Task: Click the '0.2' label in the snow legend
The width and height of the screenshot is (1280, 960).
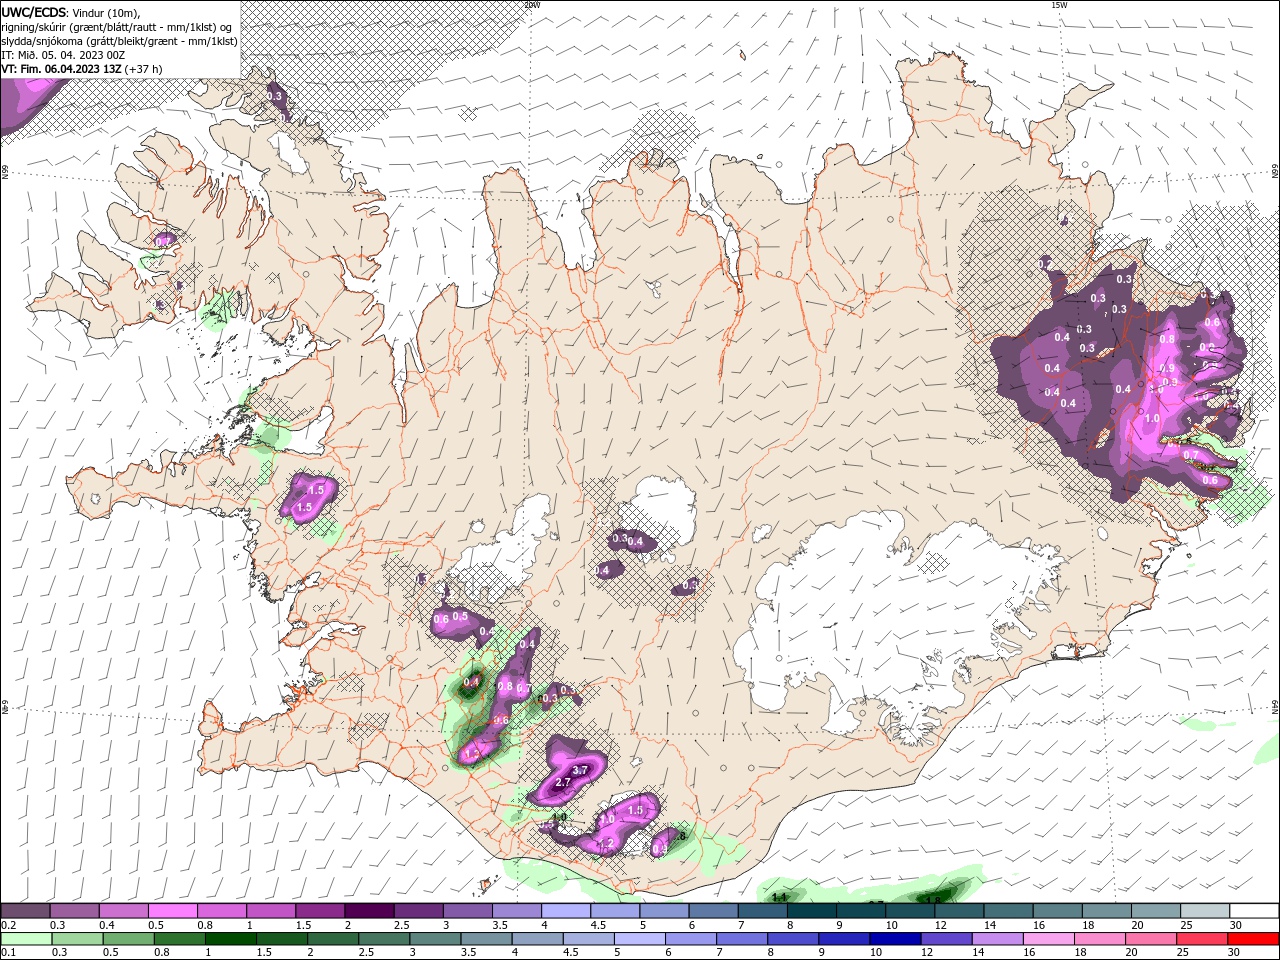Action: pyautogui.click(x=9, y=925)
